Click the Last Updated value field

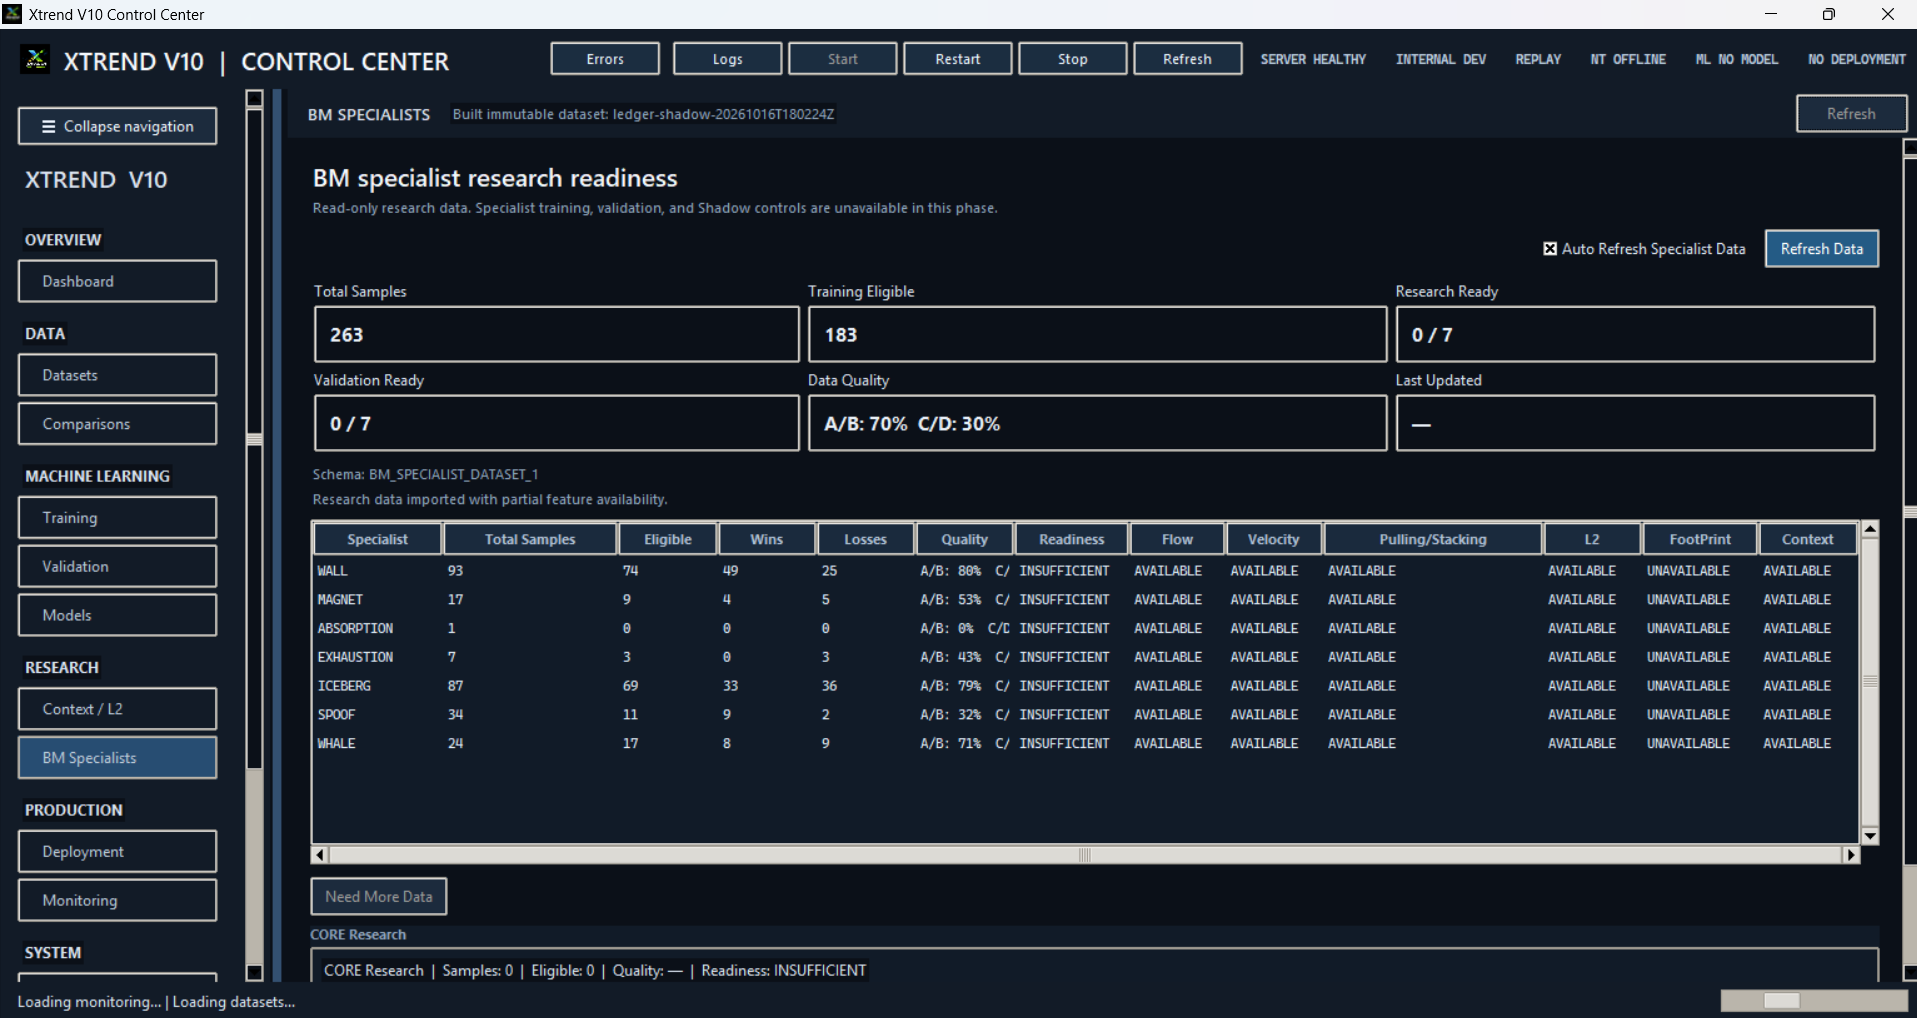1635,423
